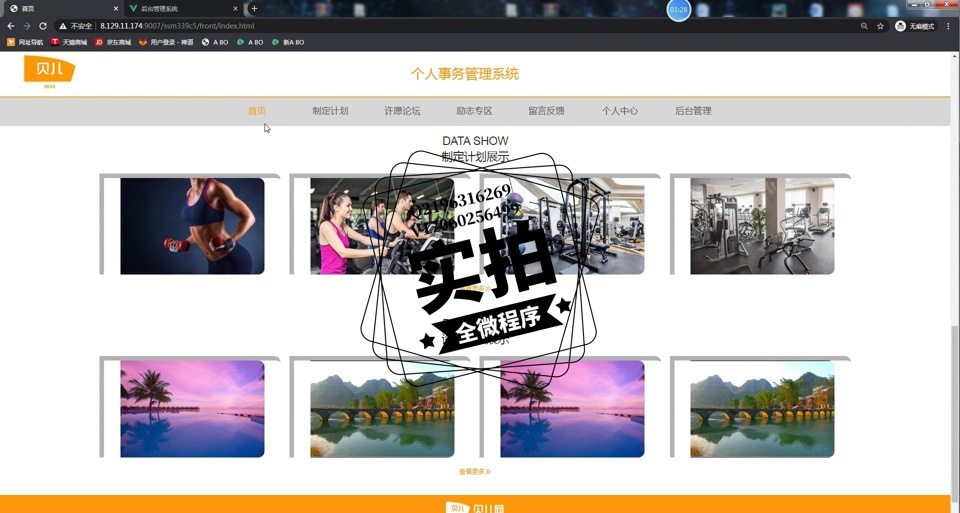The height and width of the screenshot is (513, 960).
Task: Open the Chrome three-dot menu
Action: [x=949, y=26]
